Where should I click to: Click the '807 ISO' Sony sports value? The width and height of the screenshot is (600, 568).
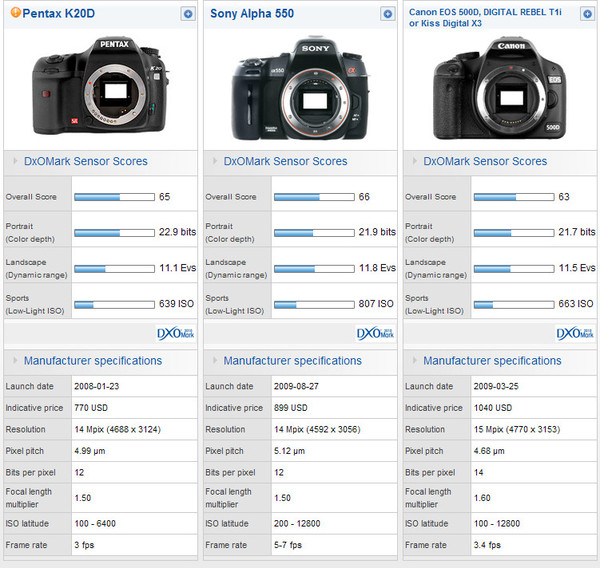pyautogui.click(x=376, y=304)
